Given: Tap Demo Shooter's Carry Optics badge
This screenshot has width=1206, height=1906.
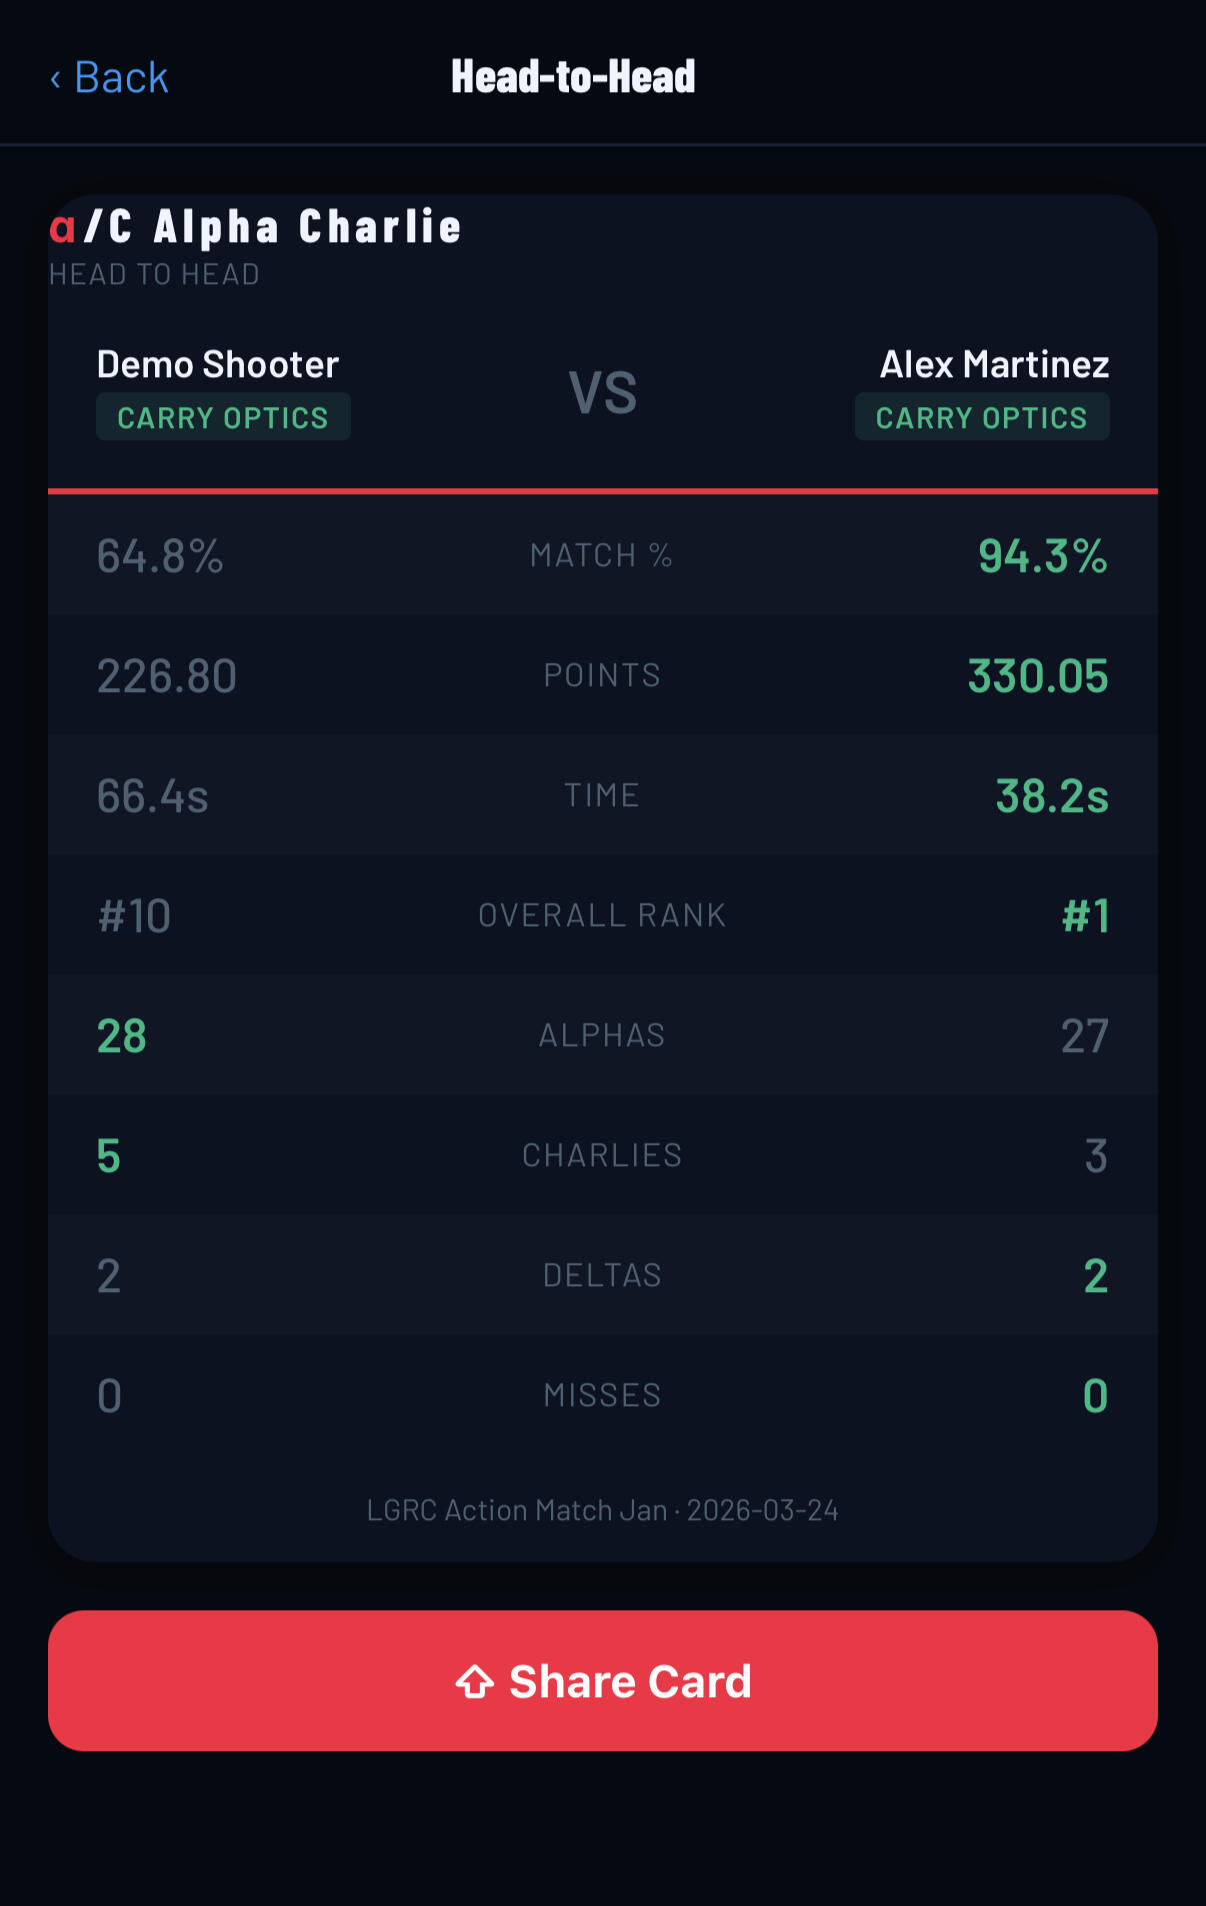Looking at the screenshot, I should (223, 417).
